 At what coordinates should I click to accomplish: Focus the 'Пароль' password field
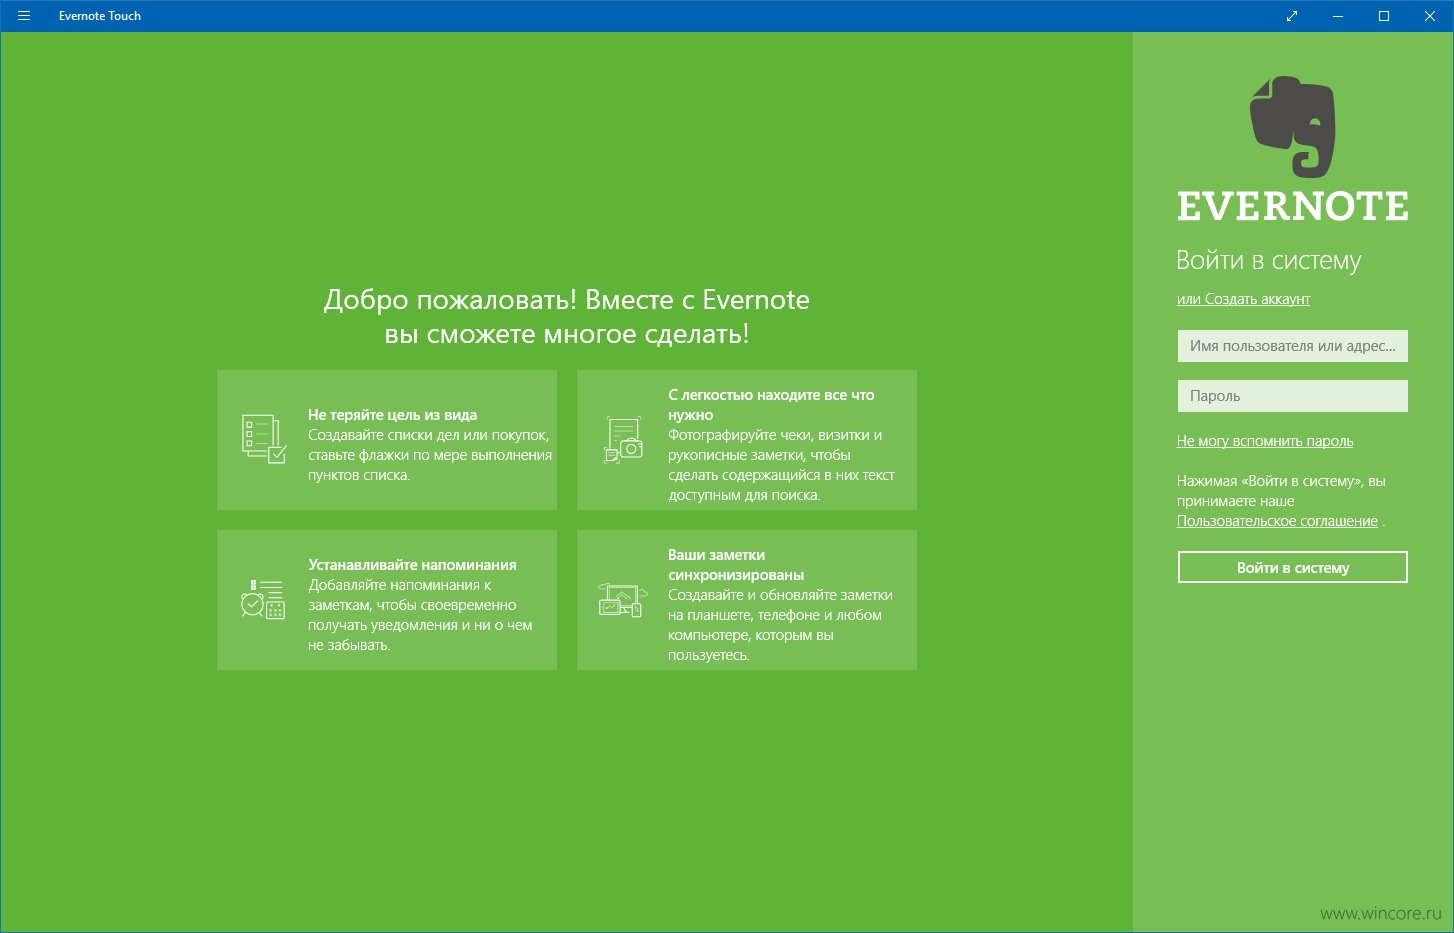[x=1292, y=396]
